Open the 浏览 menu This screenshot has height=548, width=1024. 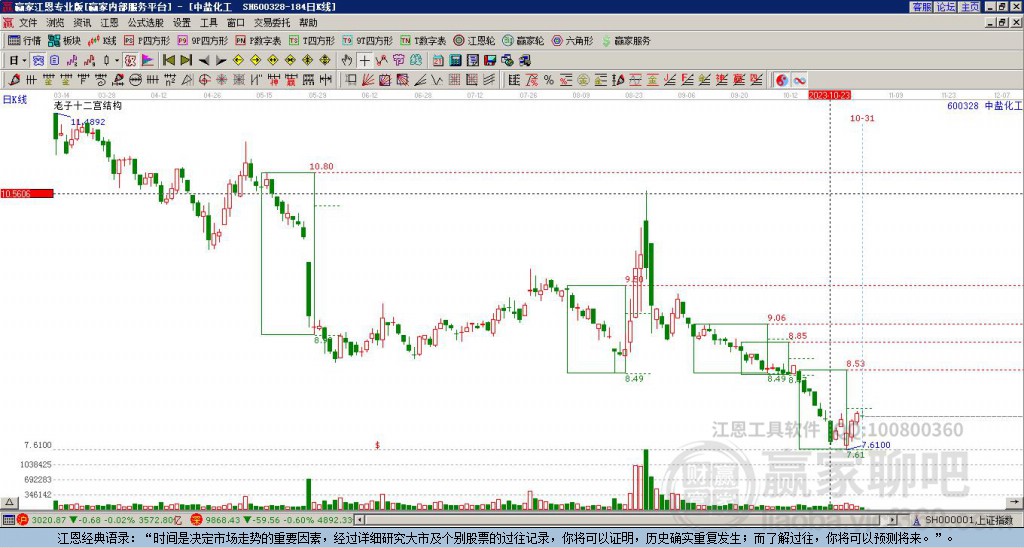(x=56, y=23)
